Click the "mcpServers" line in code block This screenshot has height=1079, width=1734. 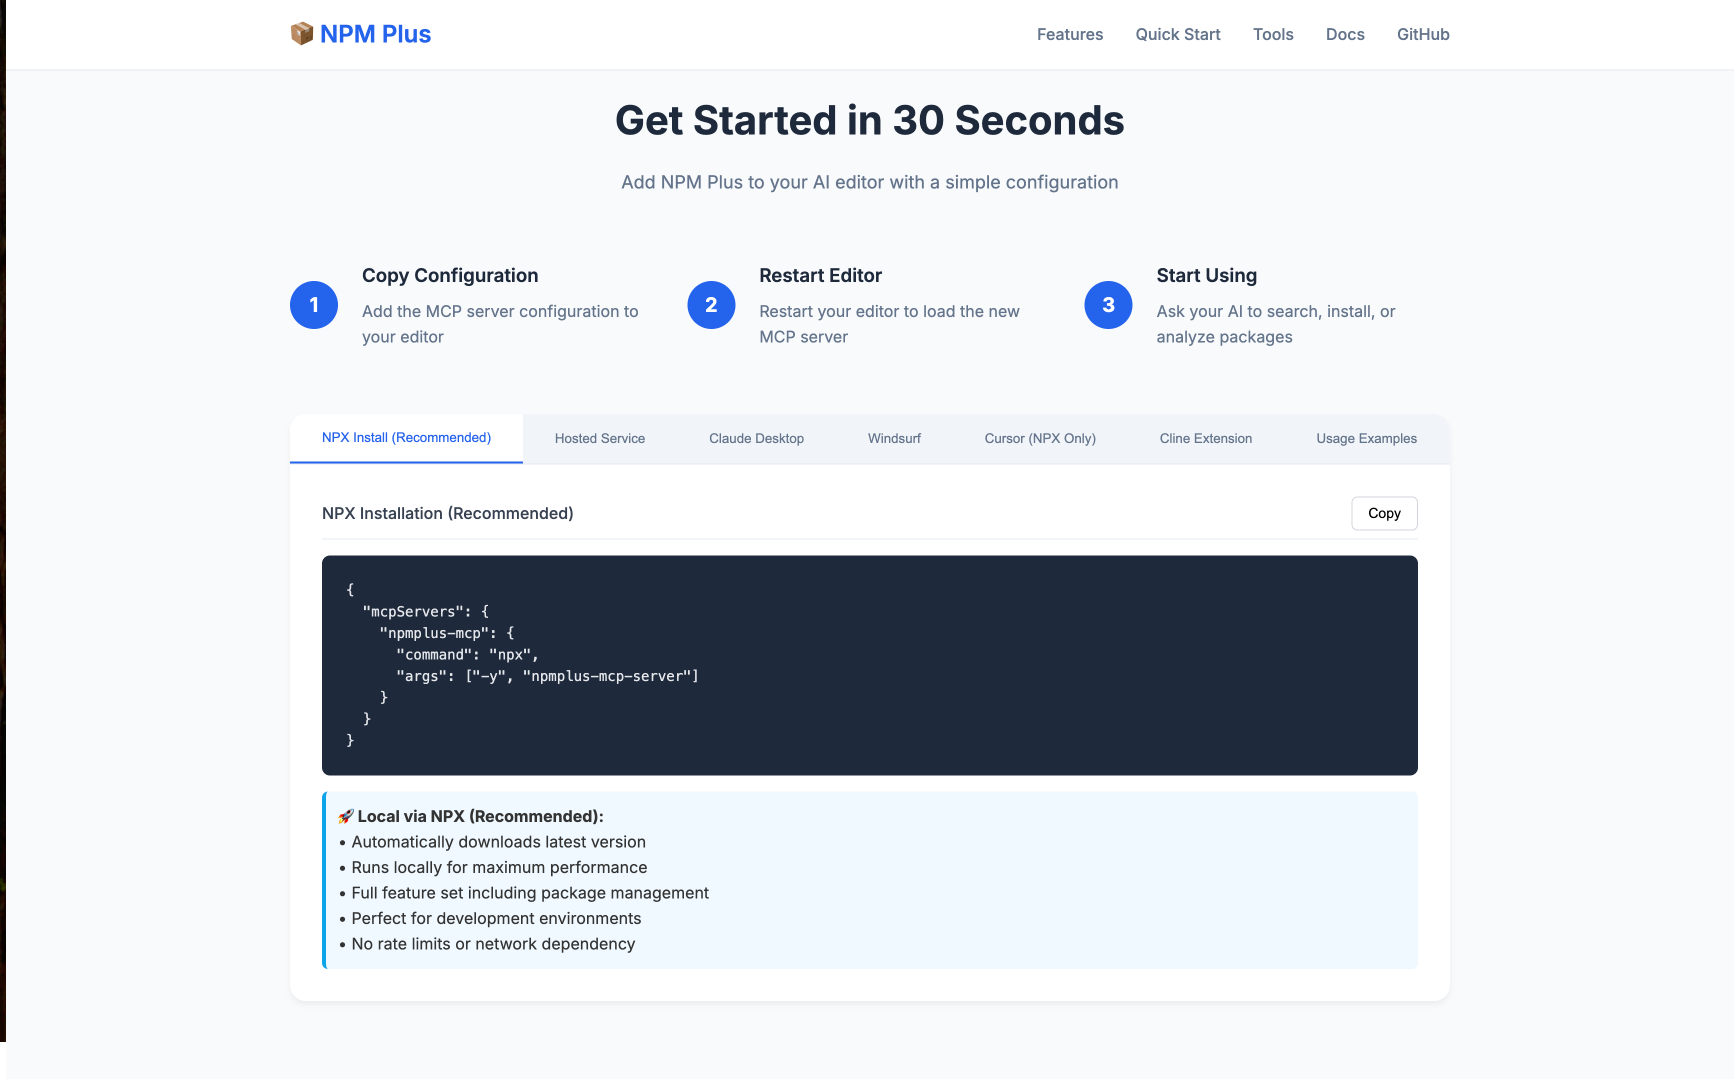(x=425, y=611)
